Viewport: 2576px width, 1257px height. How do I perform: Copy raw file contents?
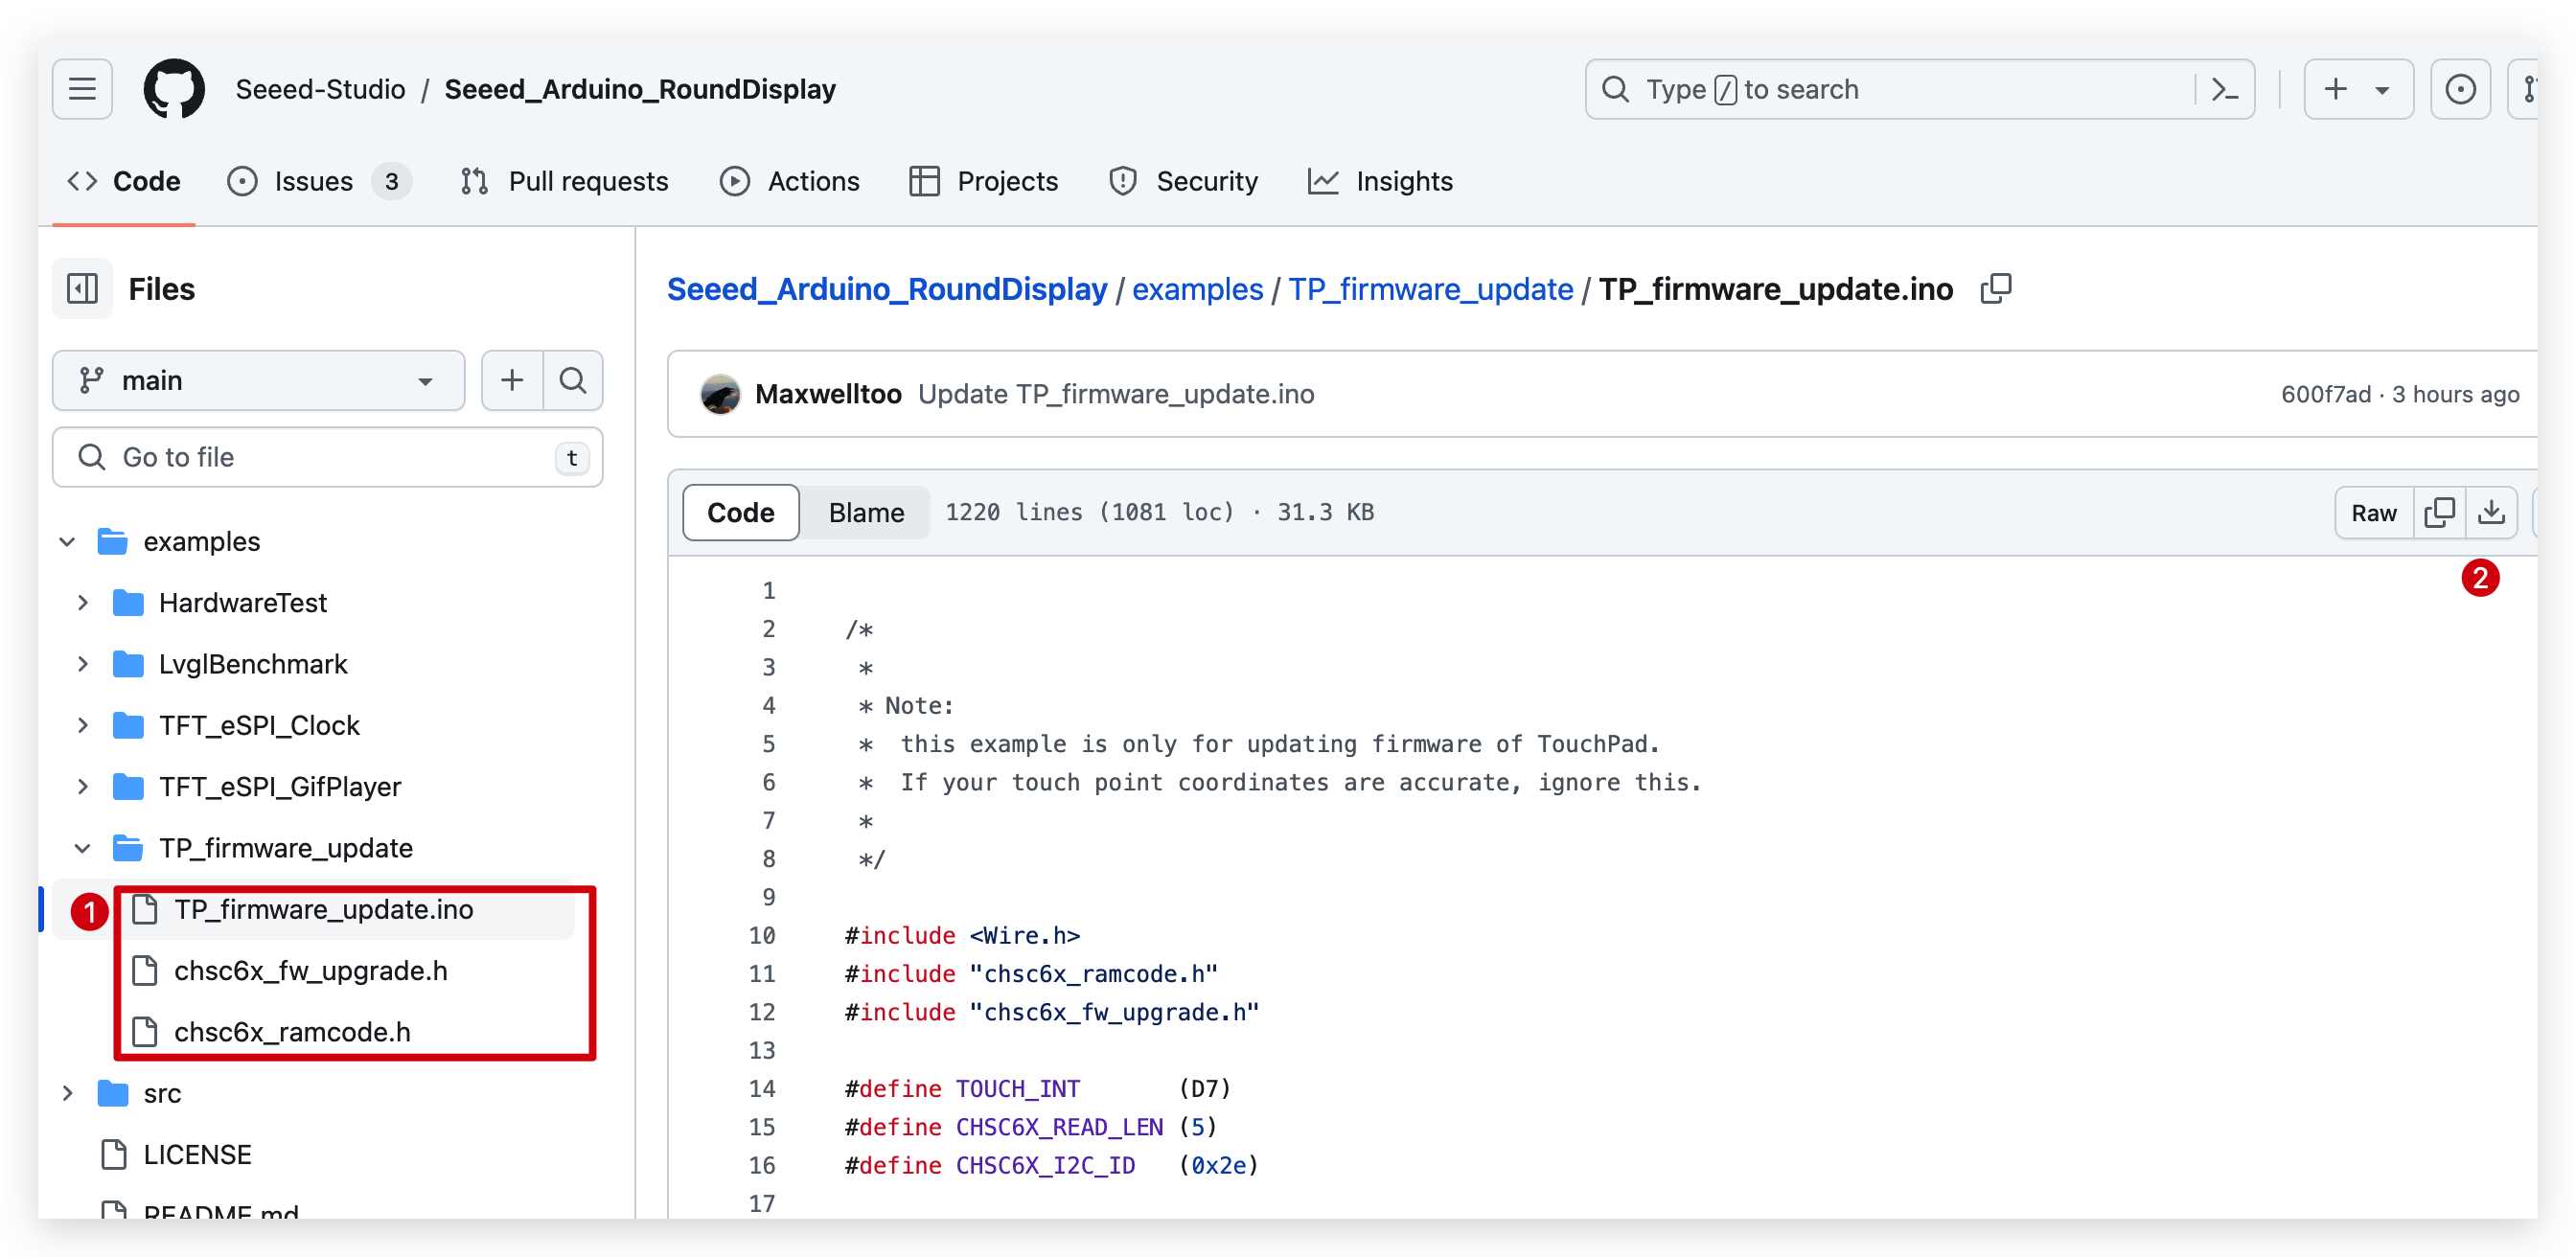[x=2440, y=512]
